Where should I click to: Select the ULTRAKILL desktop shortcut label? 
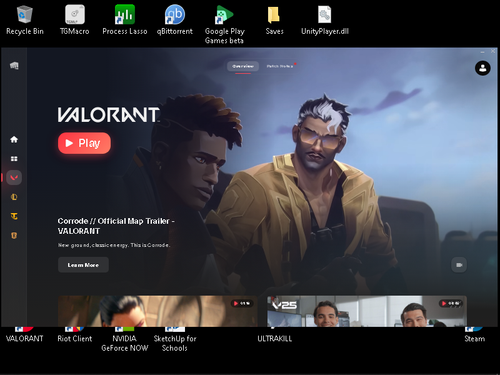click(x=274, y=339)
